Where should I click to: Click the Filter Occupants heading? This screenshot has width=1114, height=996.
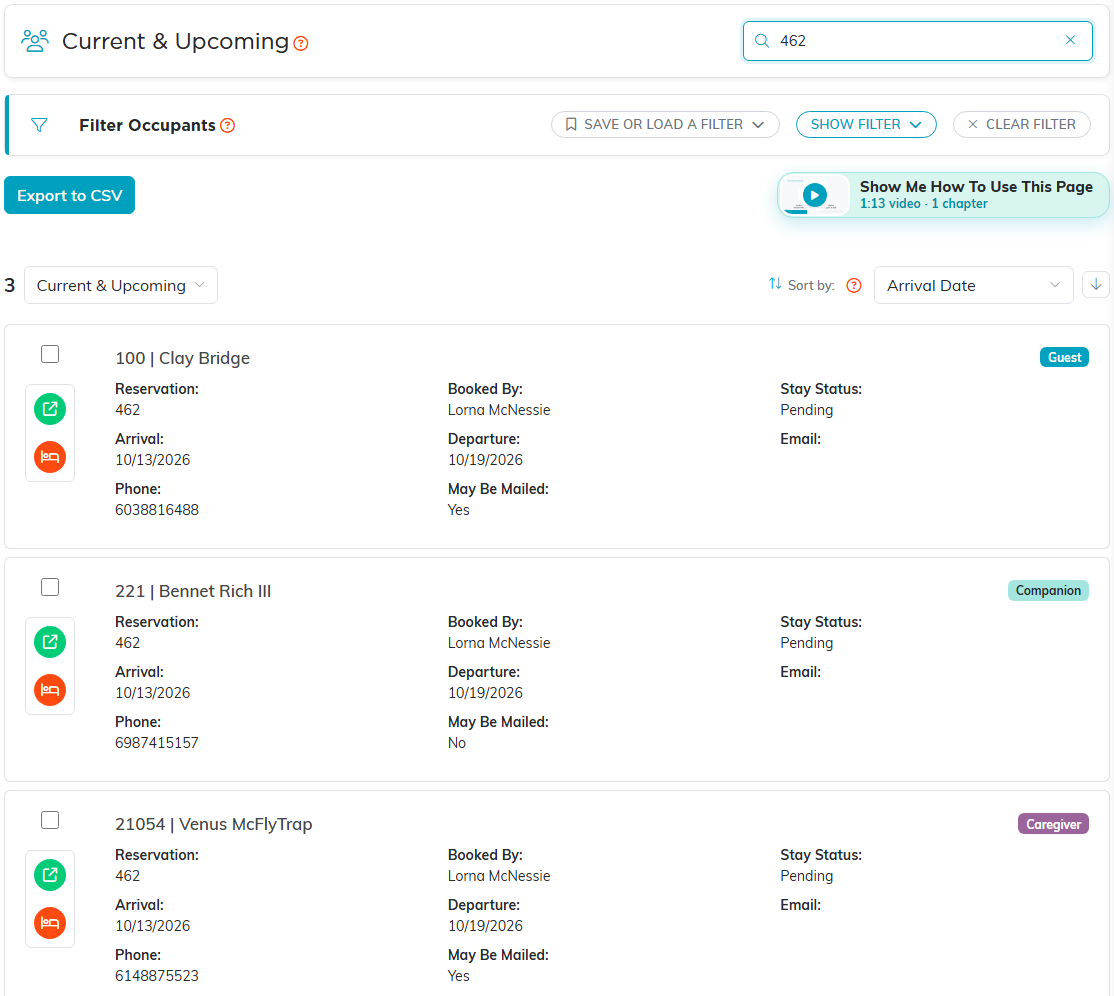(x=147, y=126)
